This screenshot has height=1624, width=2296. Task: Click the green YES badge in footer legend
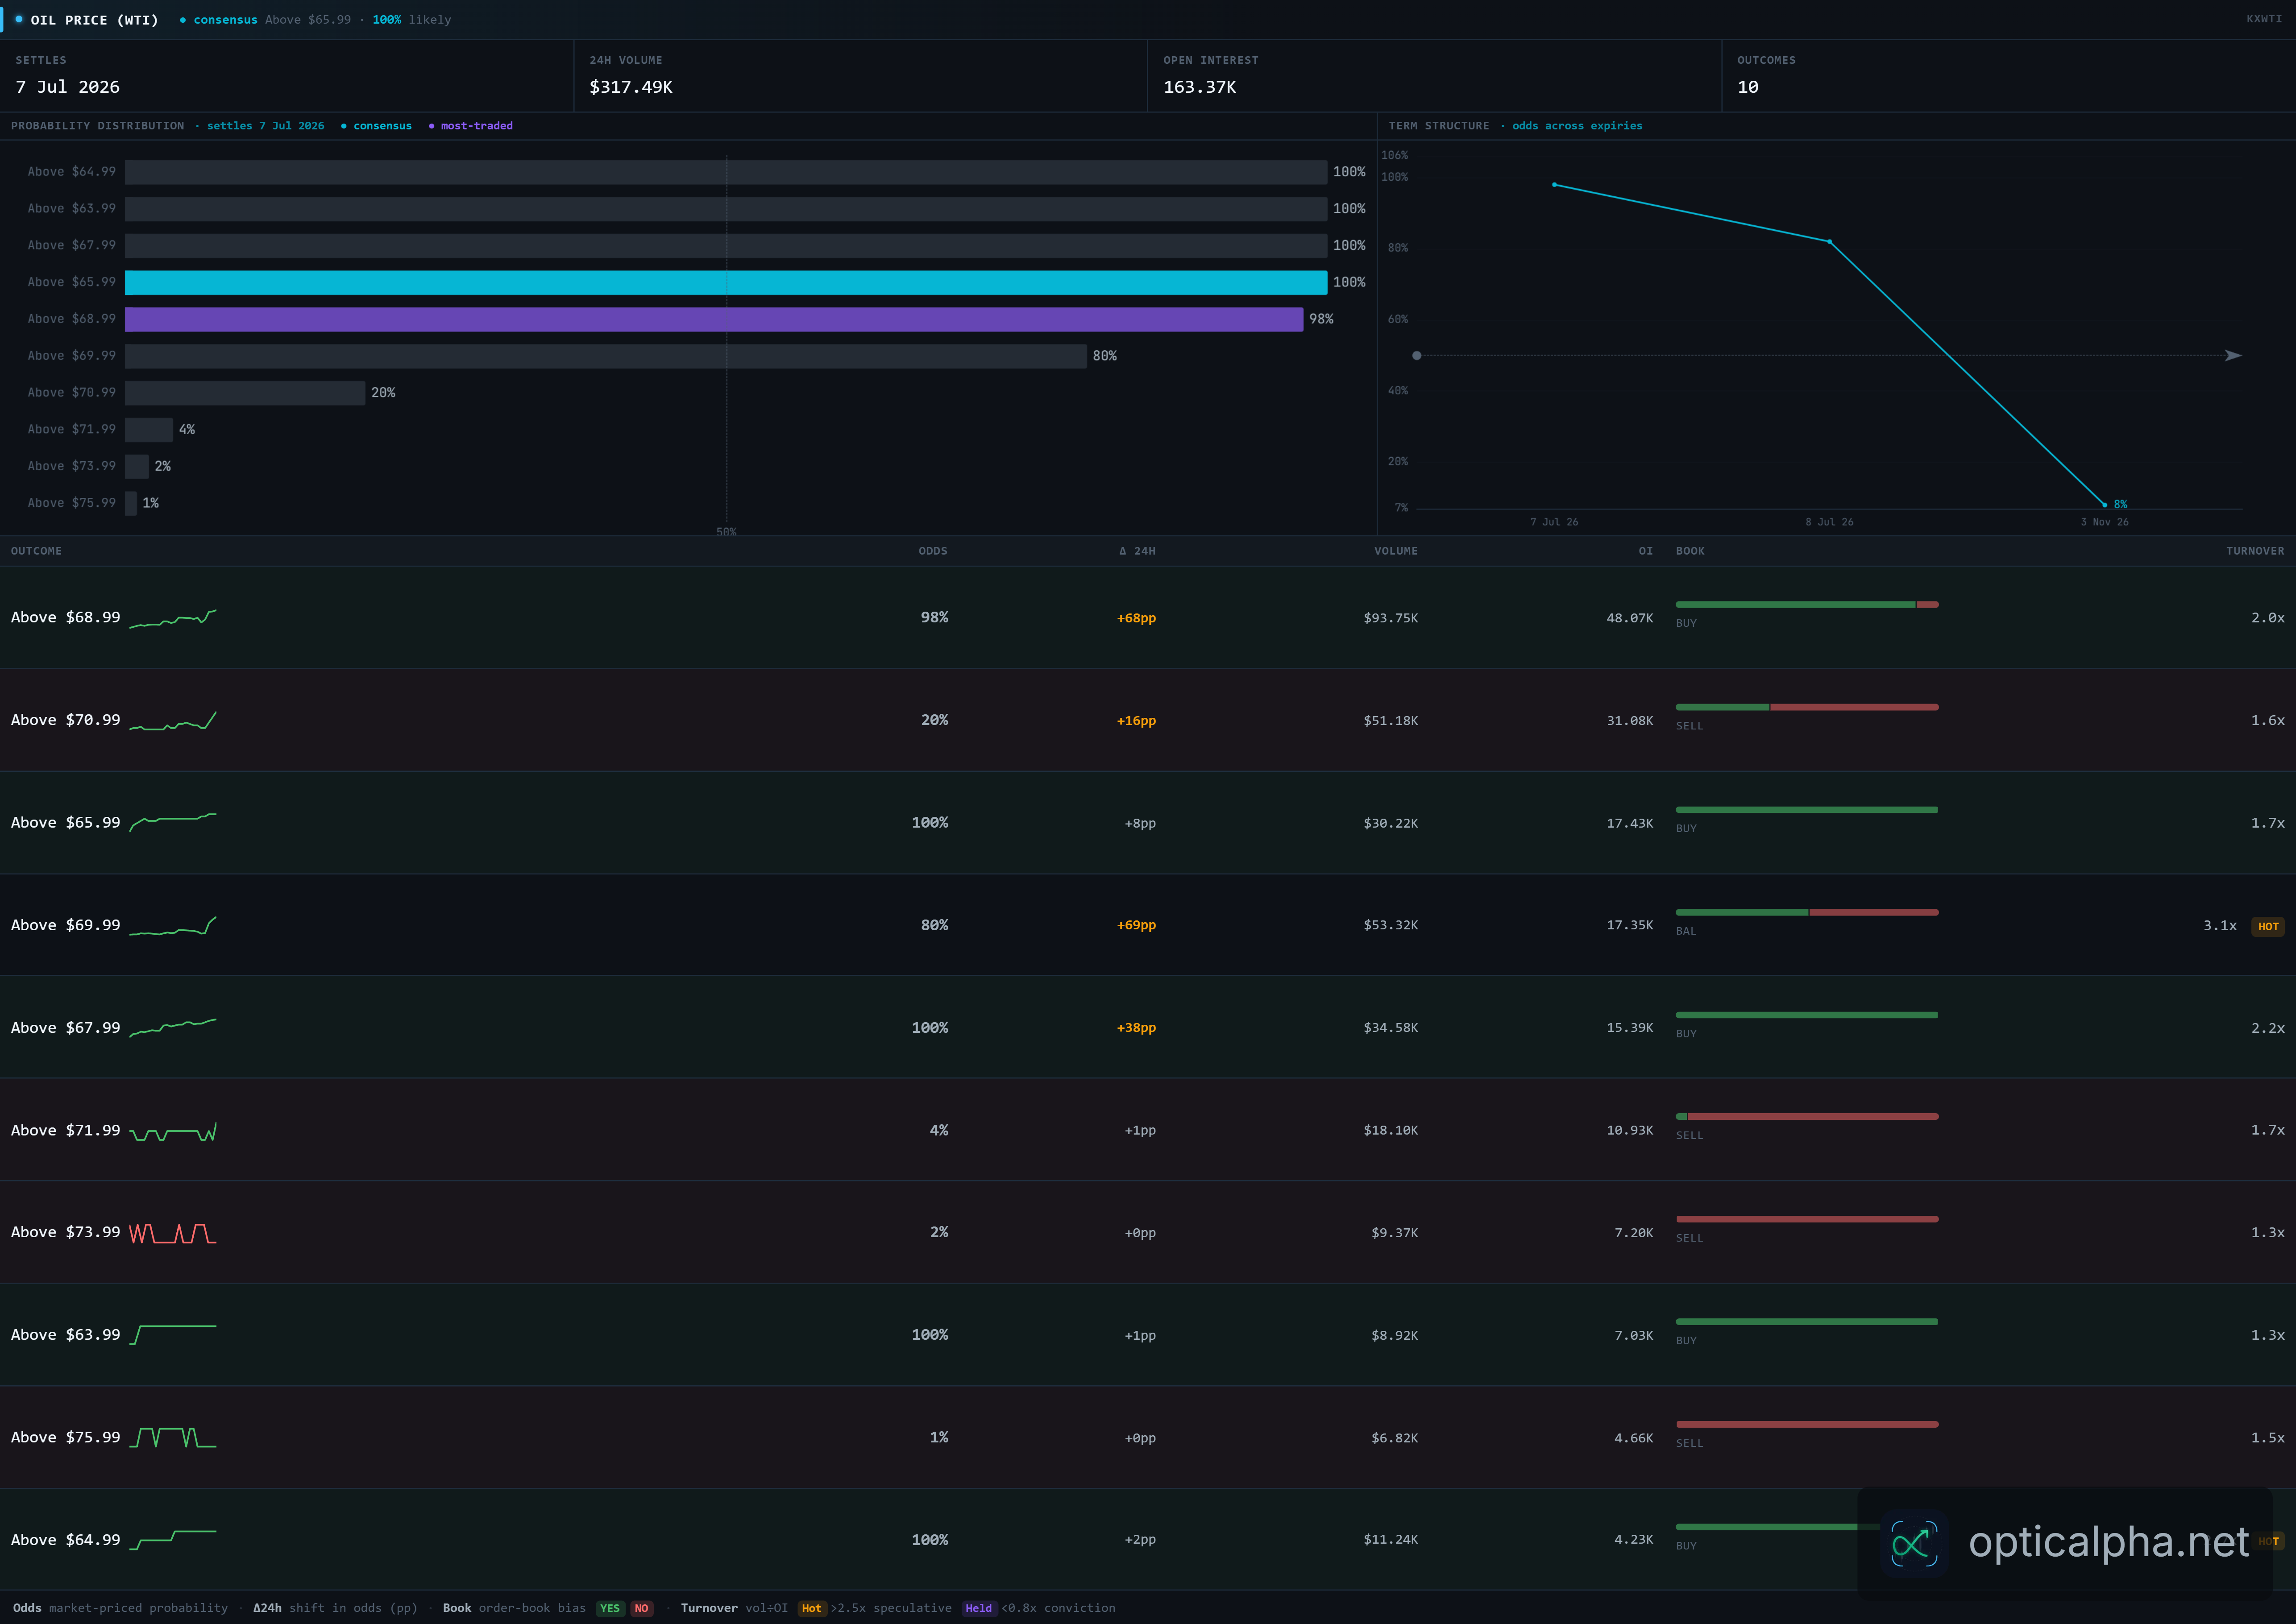(x=609, y=1608)
